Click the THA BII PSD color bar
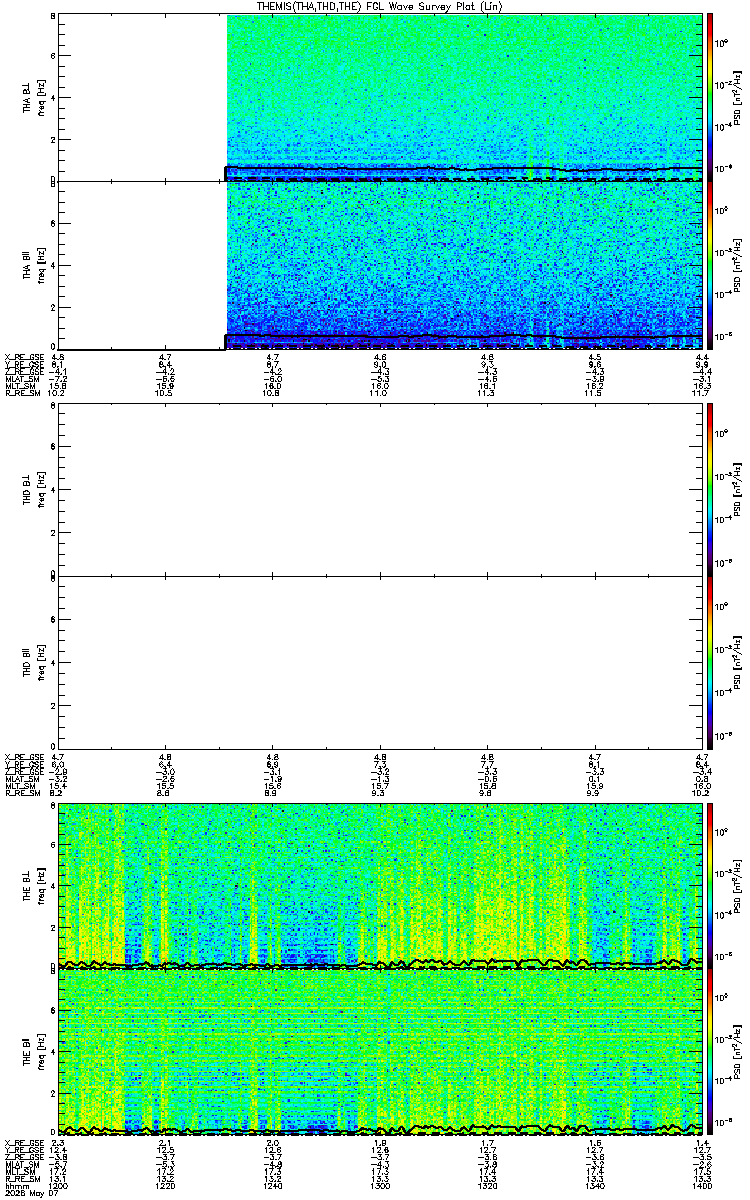 711,265
